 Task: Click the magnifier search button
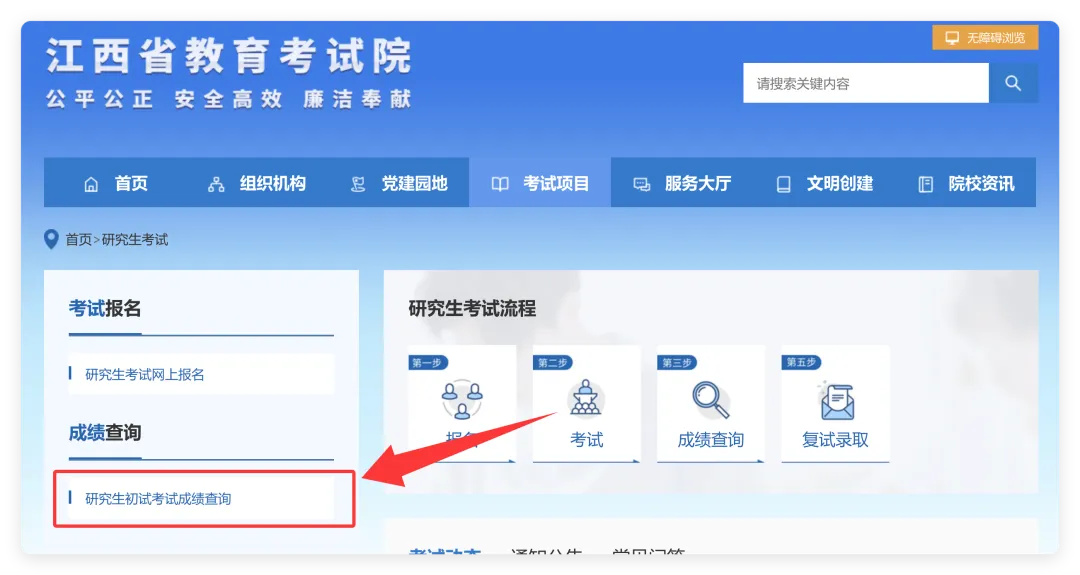click(1013, 83)
